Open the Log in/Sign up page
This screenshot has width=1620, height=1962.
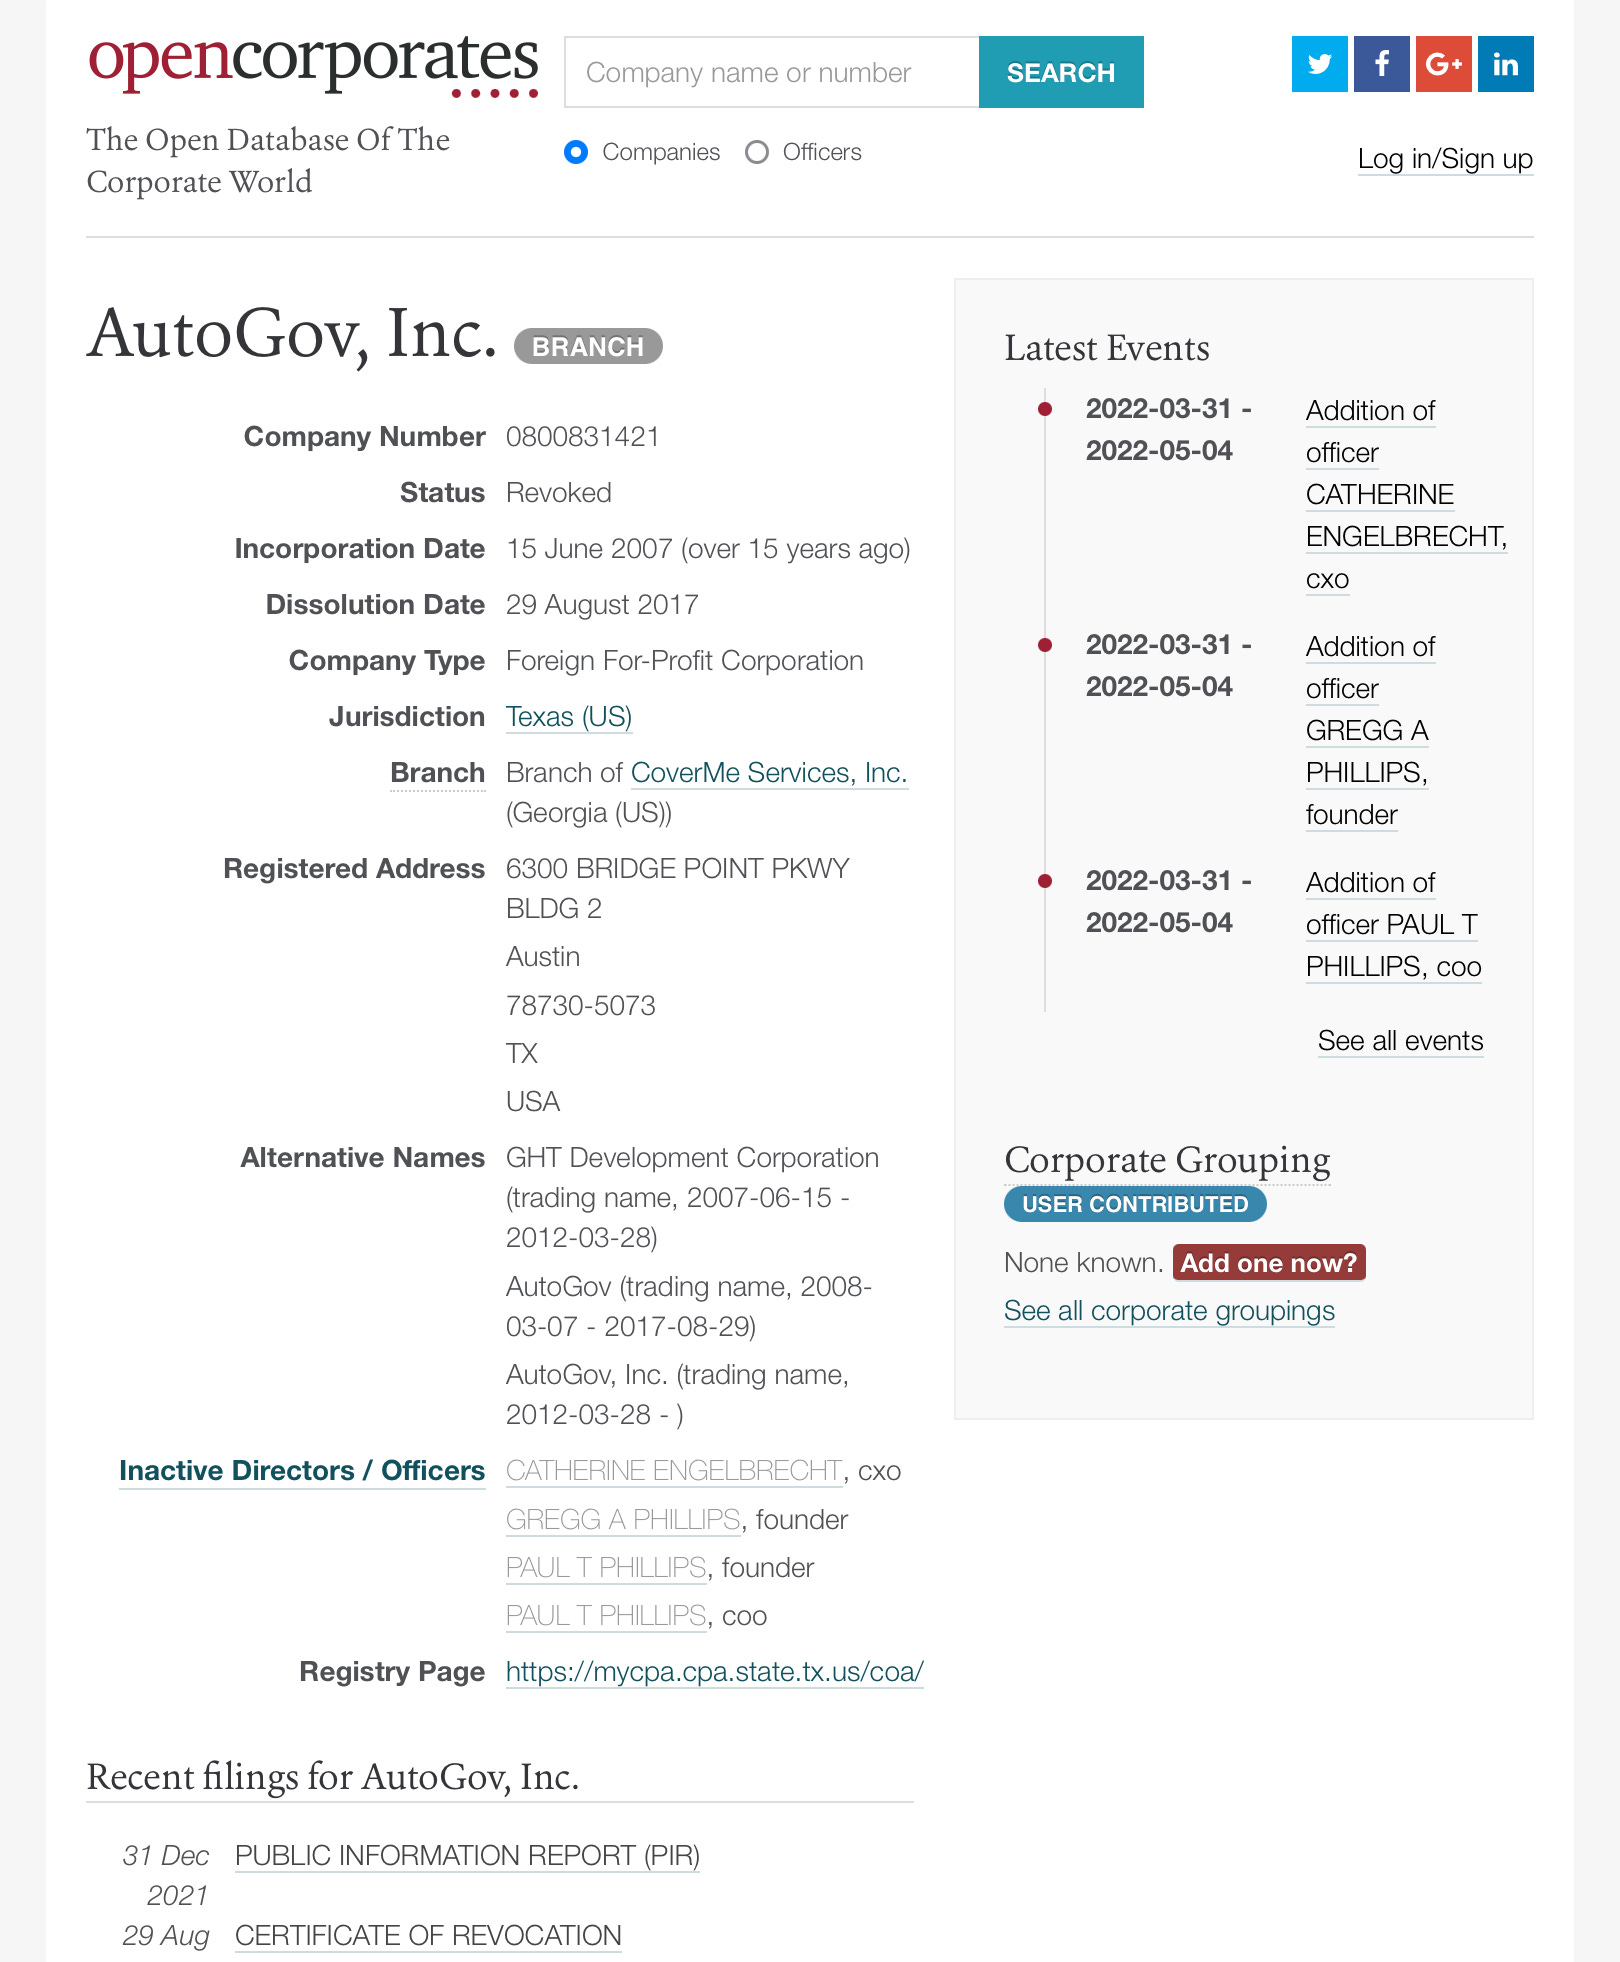[x=1444, y=159]
